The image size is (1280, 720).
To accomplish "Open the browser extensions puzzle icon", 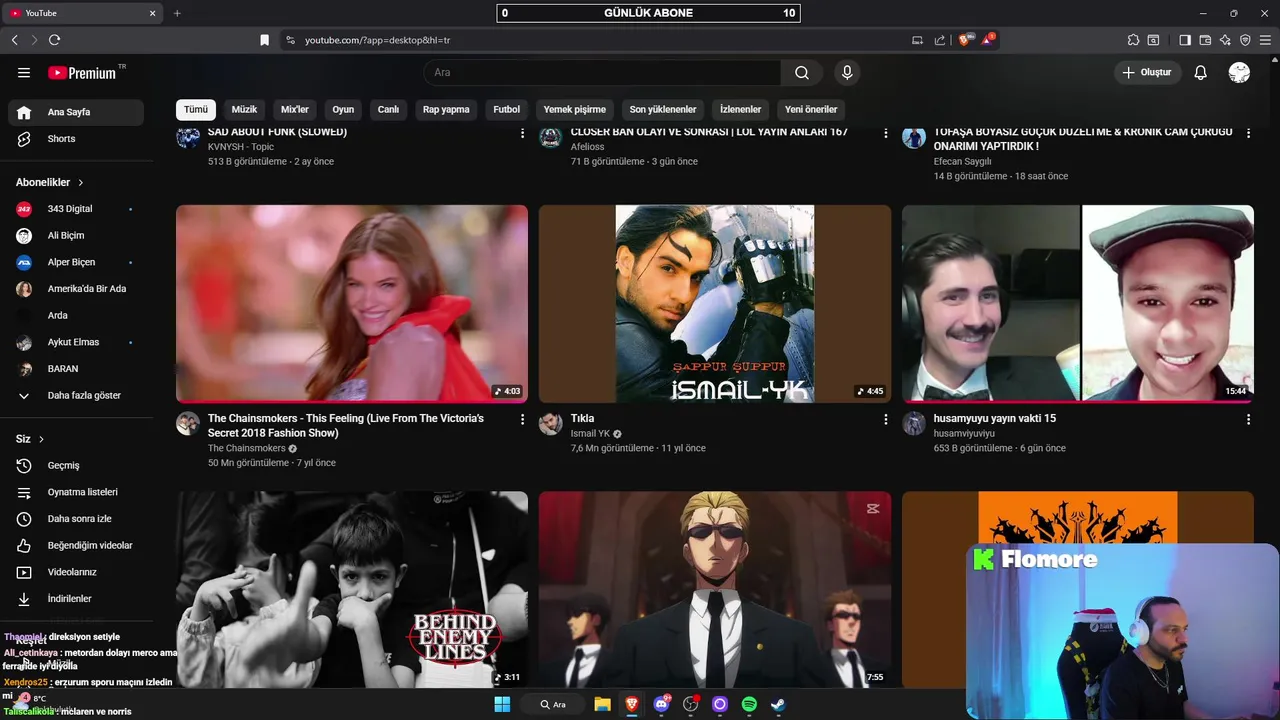I will (1133, 40).
